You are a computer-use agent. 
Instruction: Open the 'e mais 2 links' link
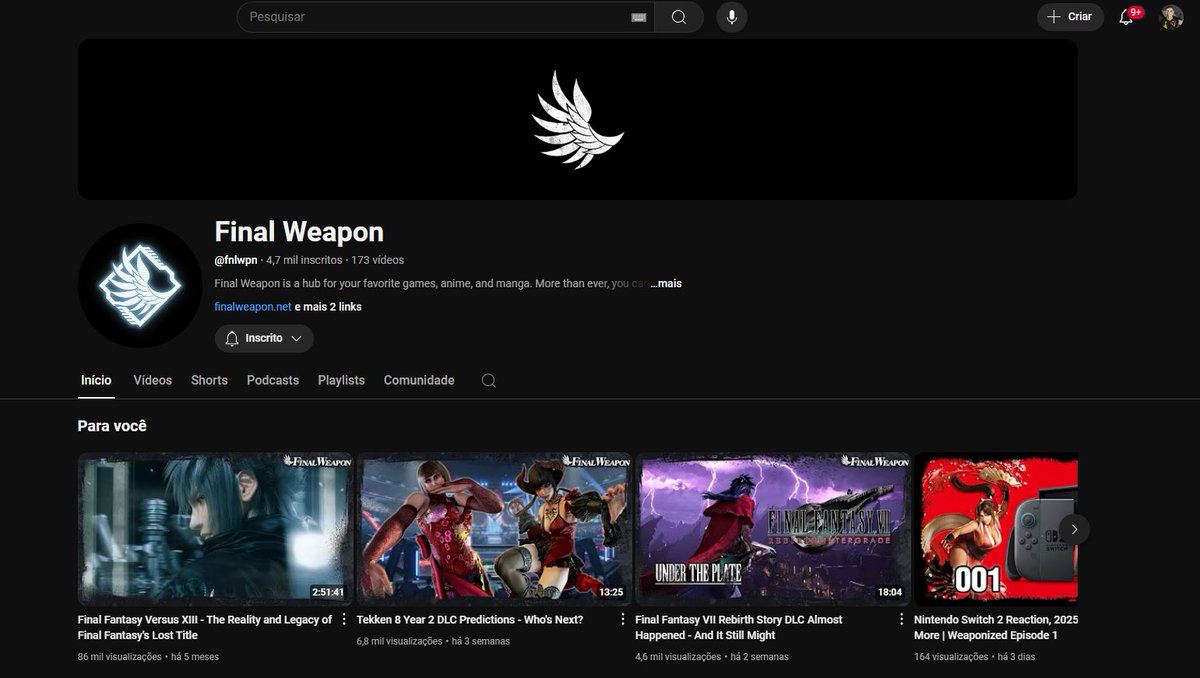[x=328, y=307]
